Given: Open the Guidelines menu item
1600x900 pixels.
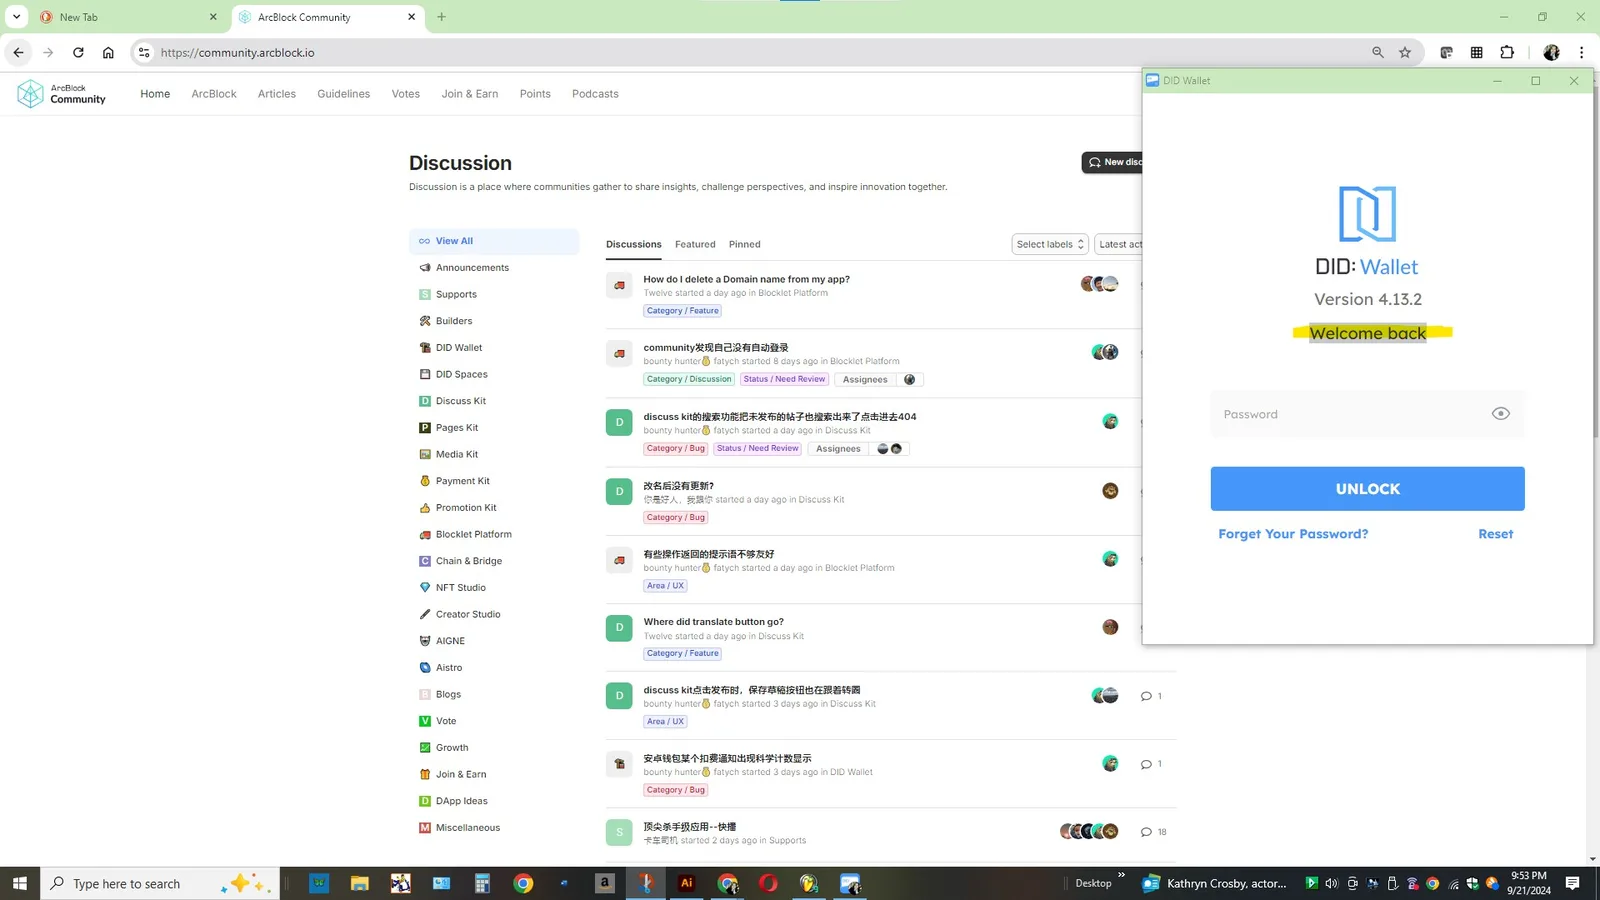Looking at the screenshot, I should tap(343, 94).
